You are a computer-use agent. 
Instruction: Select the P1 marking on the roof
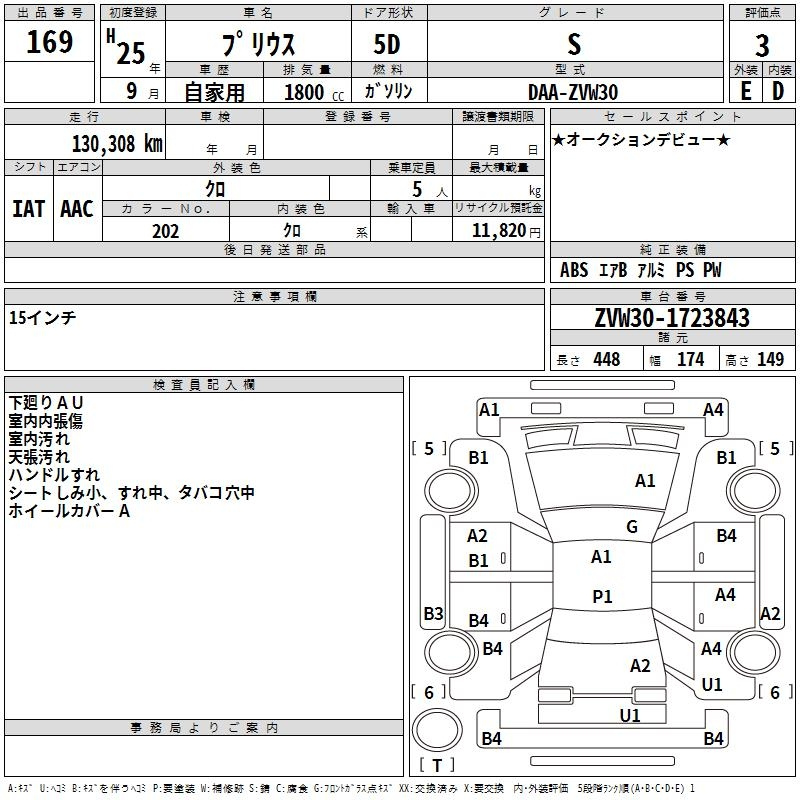pyautogui.click(x=601, y=596)
